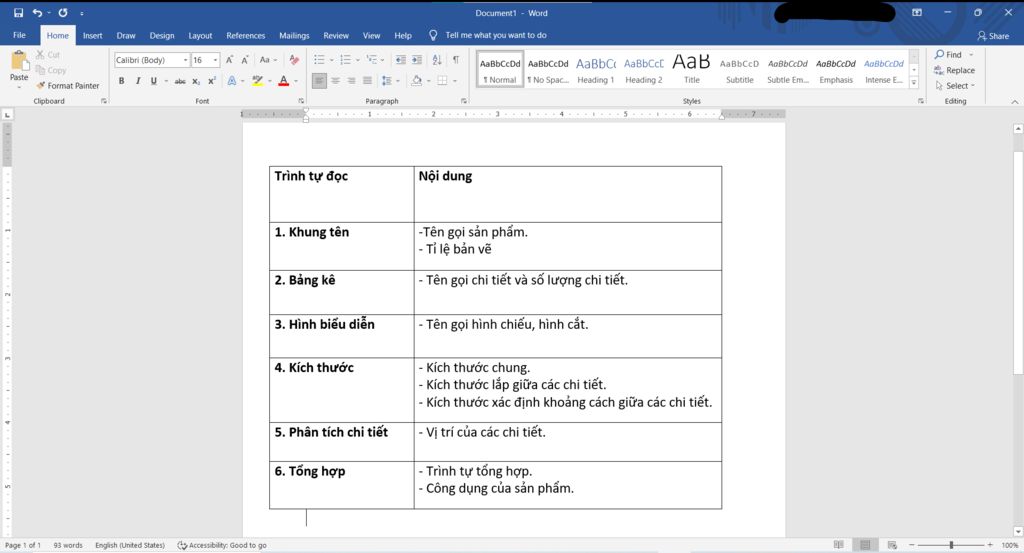Click the Decrease Indent icon

pos(401,59)
